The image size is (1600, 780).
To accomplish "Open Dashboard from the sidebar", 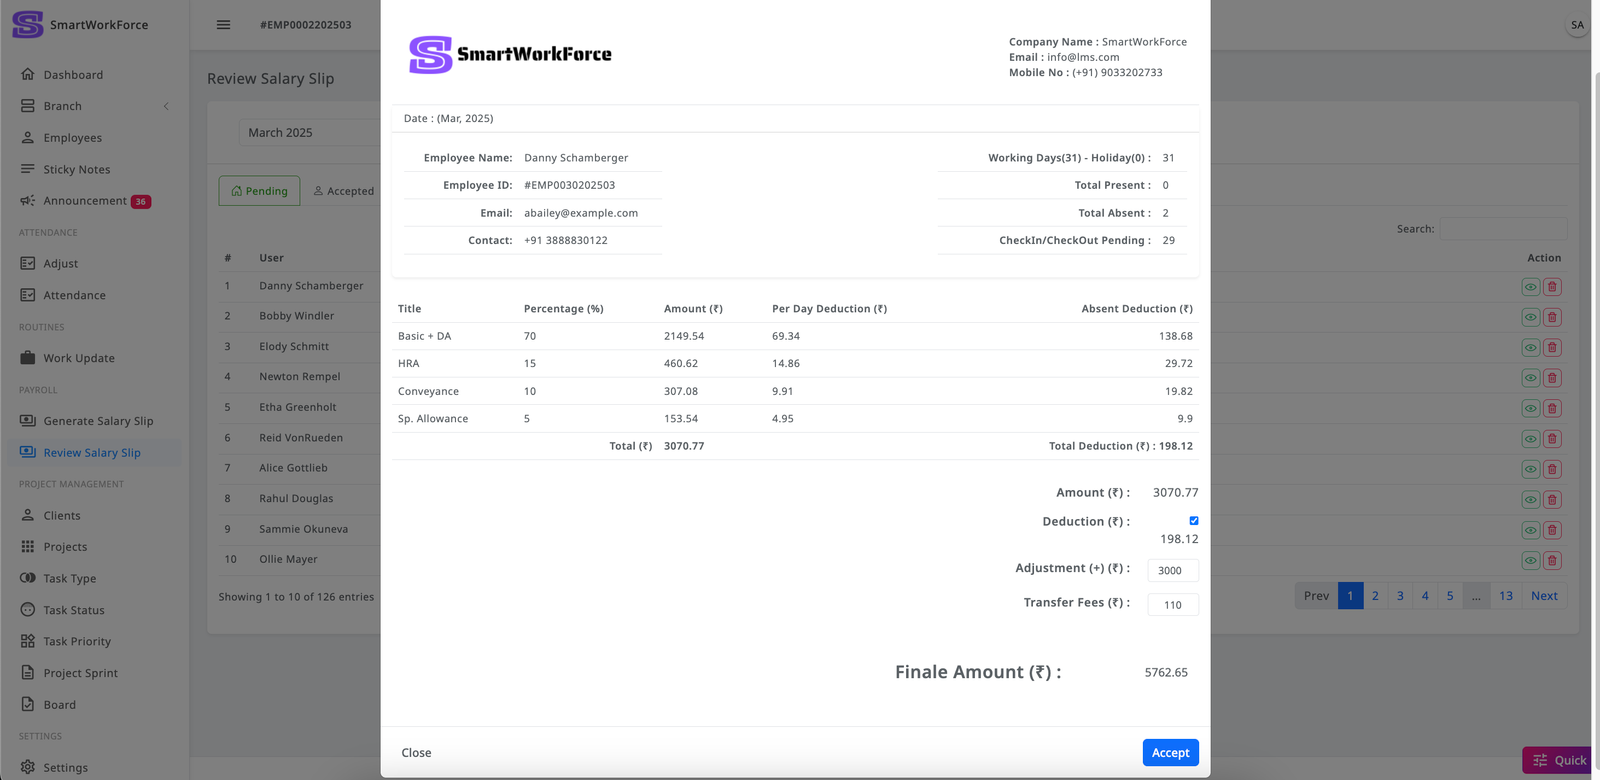I will pos(72,75).
